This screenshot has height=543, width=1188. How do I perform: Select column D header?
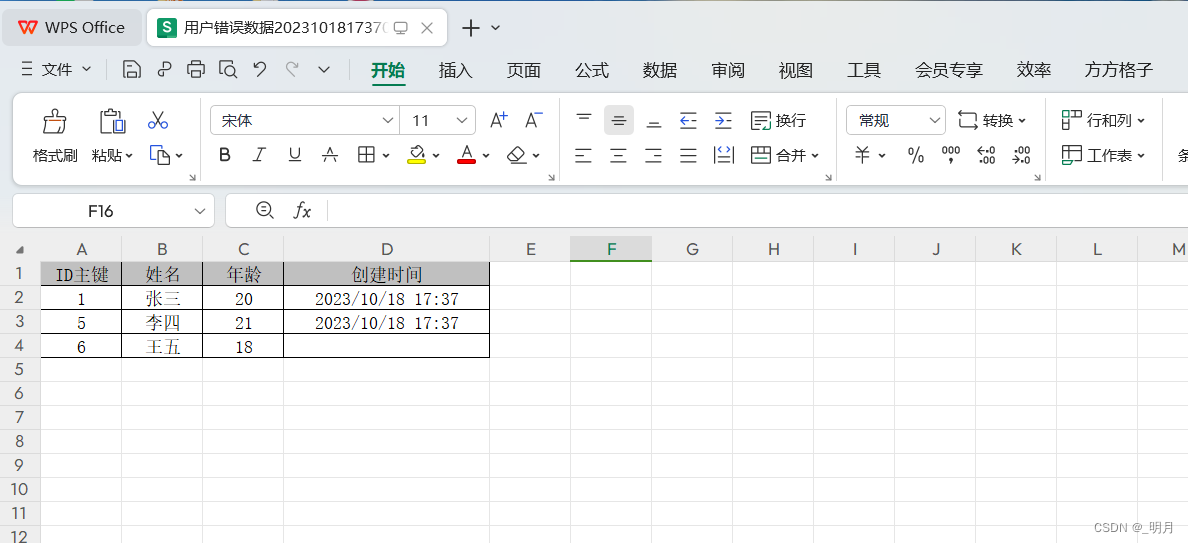pyautogui.click(x=386, y=248)
